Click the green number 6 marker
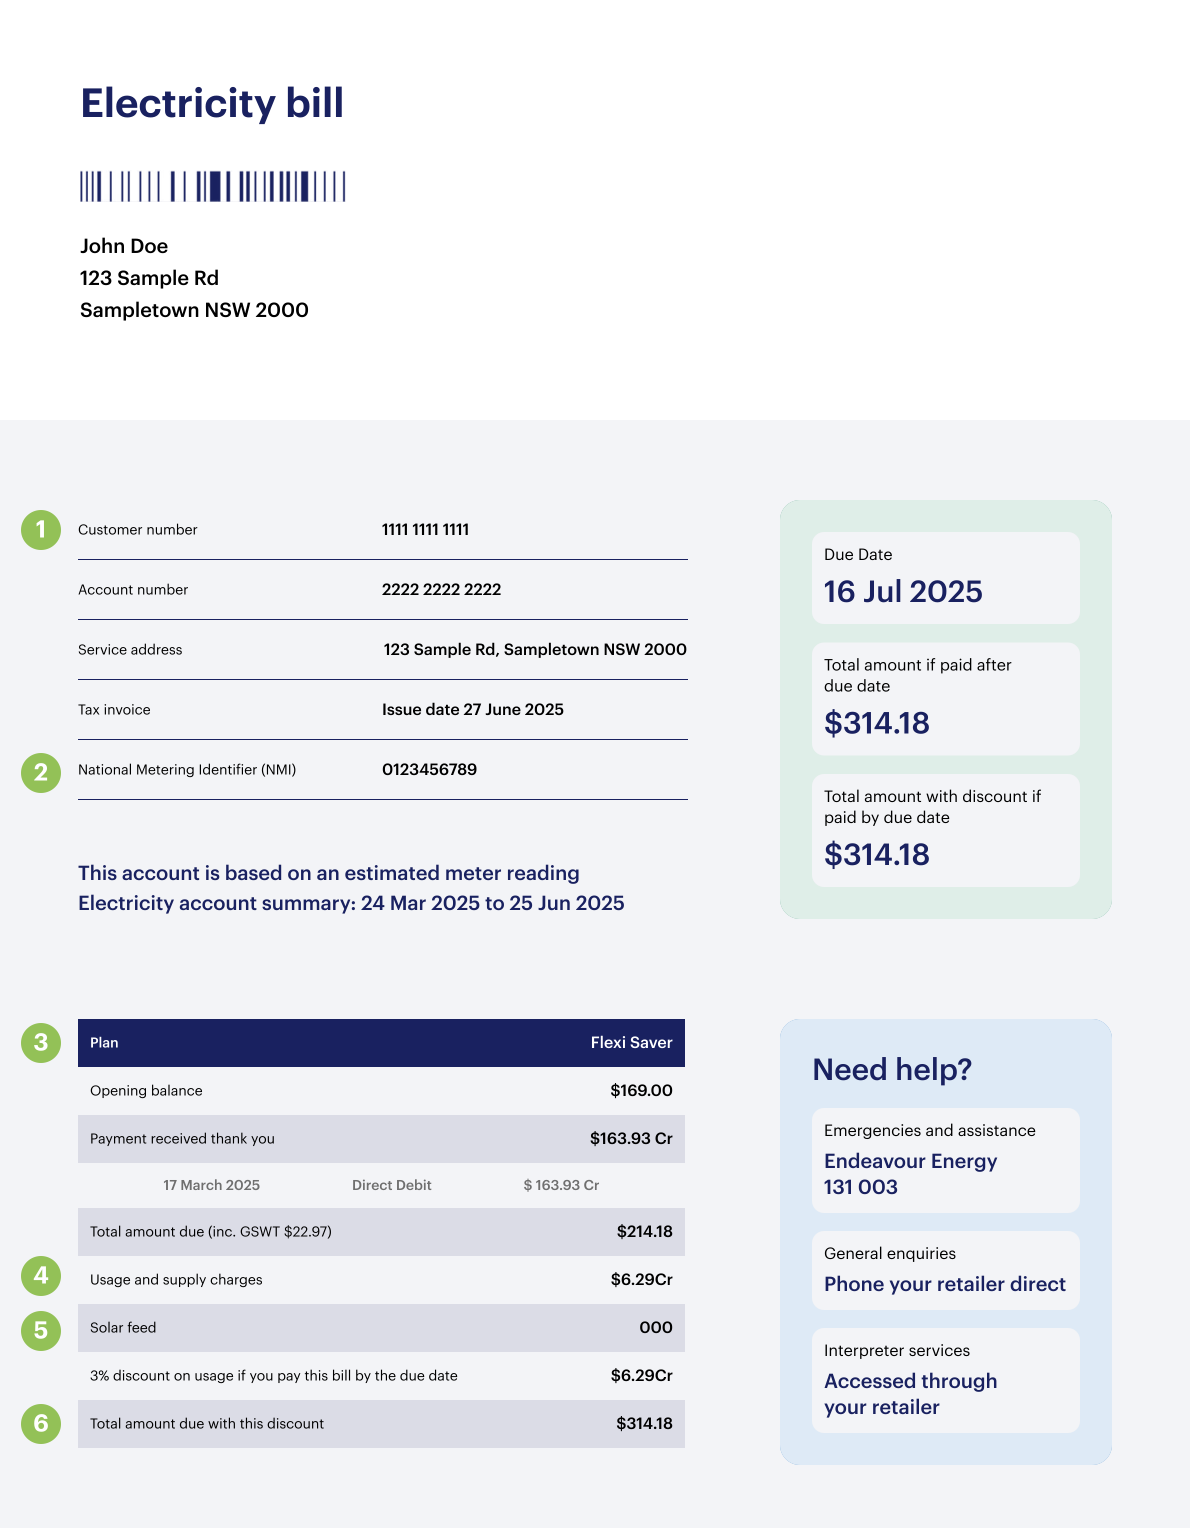 click(41, 1424)
